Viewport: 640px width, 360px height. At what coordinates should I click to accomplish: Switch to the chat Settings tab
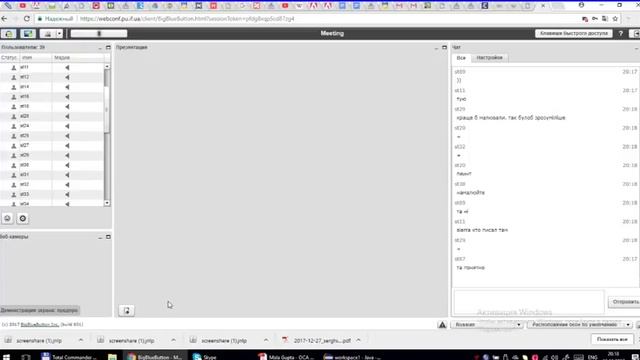(x=489, y=58)
